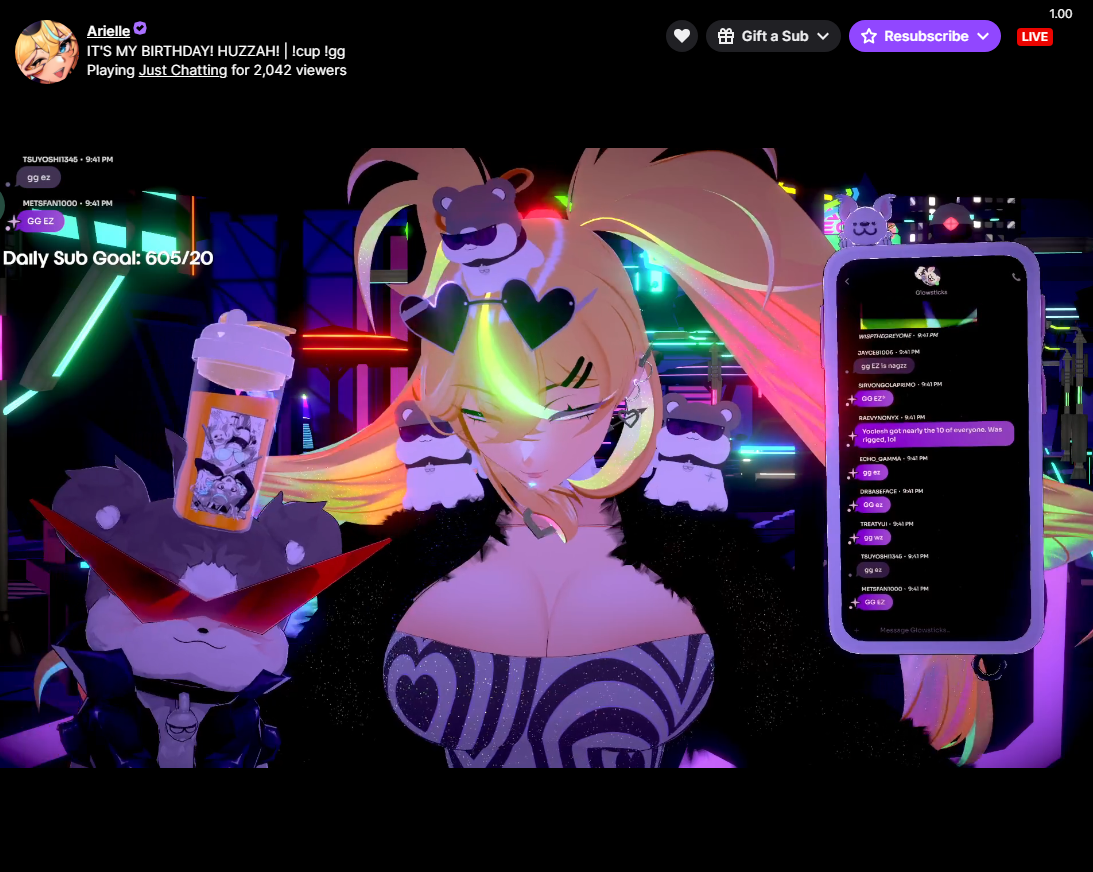The height and width of the screenshot is (872, 1093).
Task: Click the back arrow in the phone overlay
Action: [847, 282]
